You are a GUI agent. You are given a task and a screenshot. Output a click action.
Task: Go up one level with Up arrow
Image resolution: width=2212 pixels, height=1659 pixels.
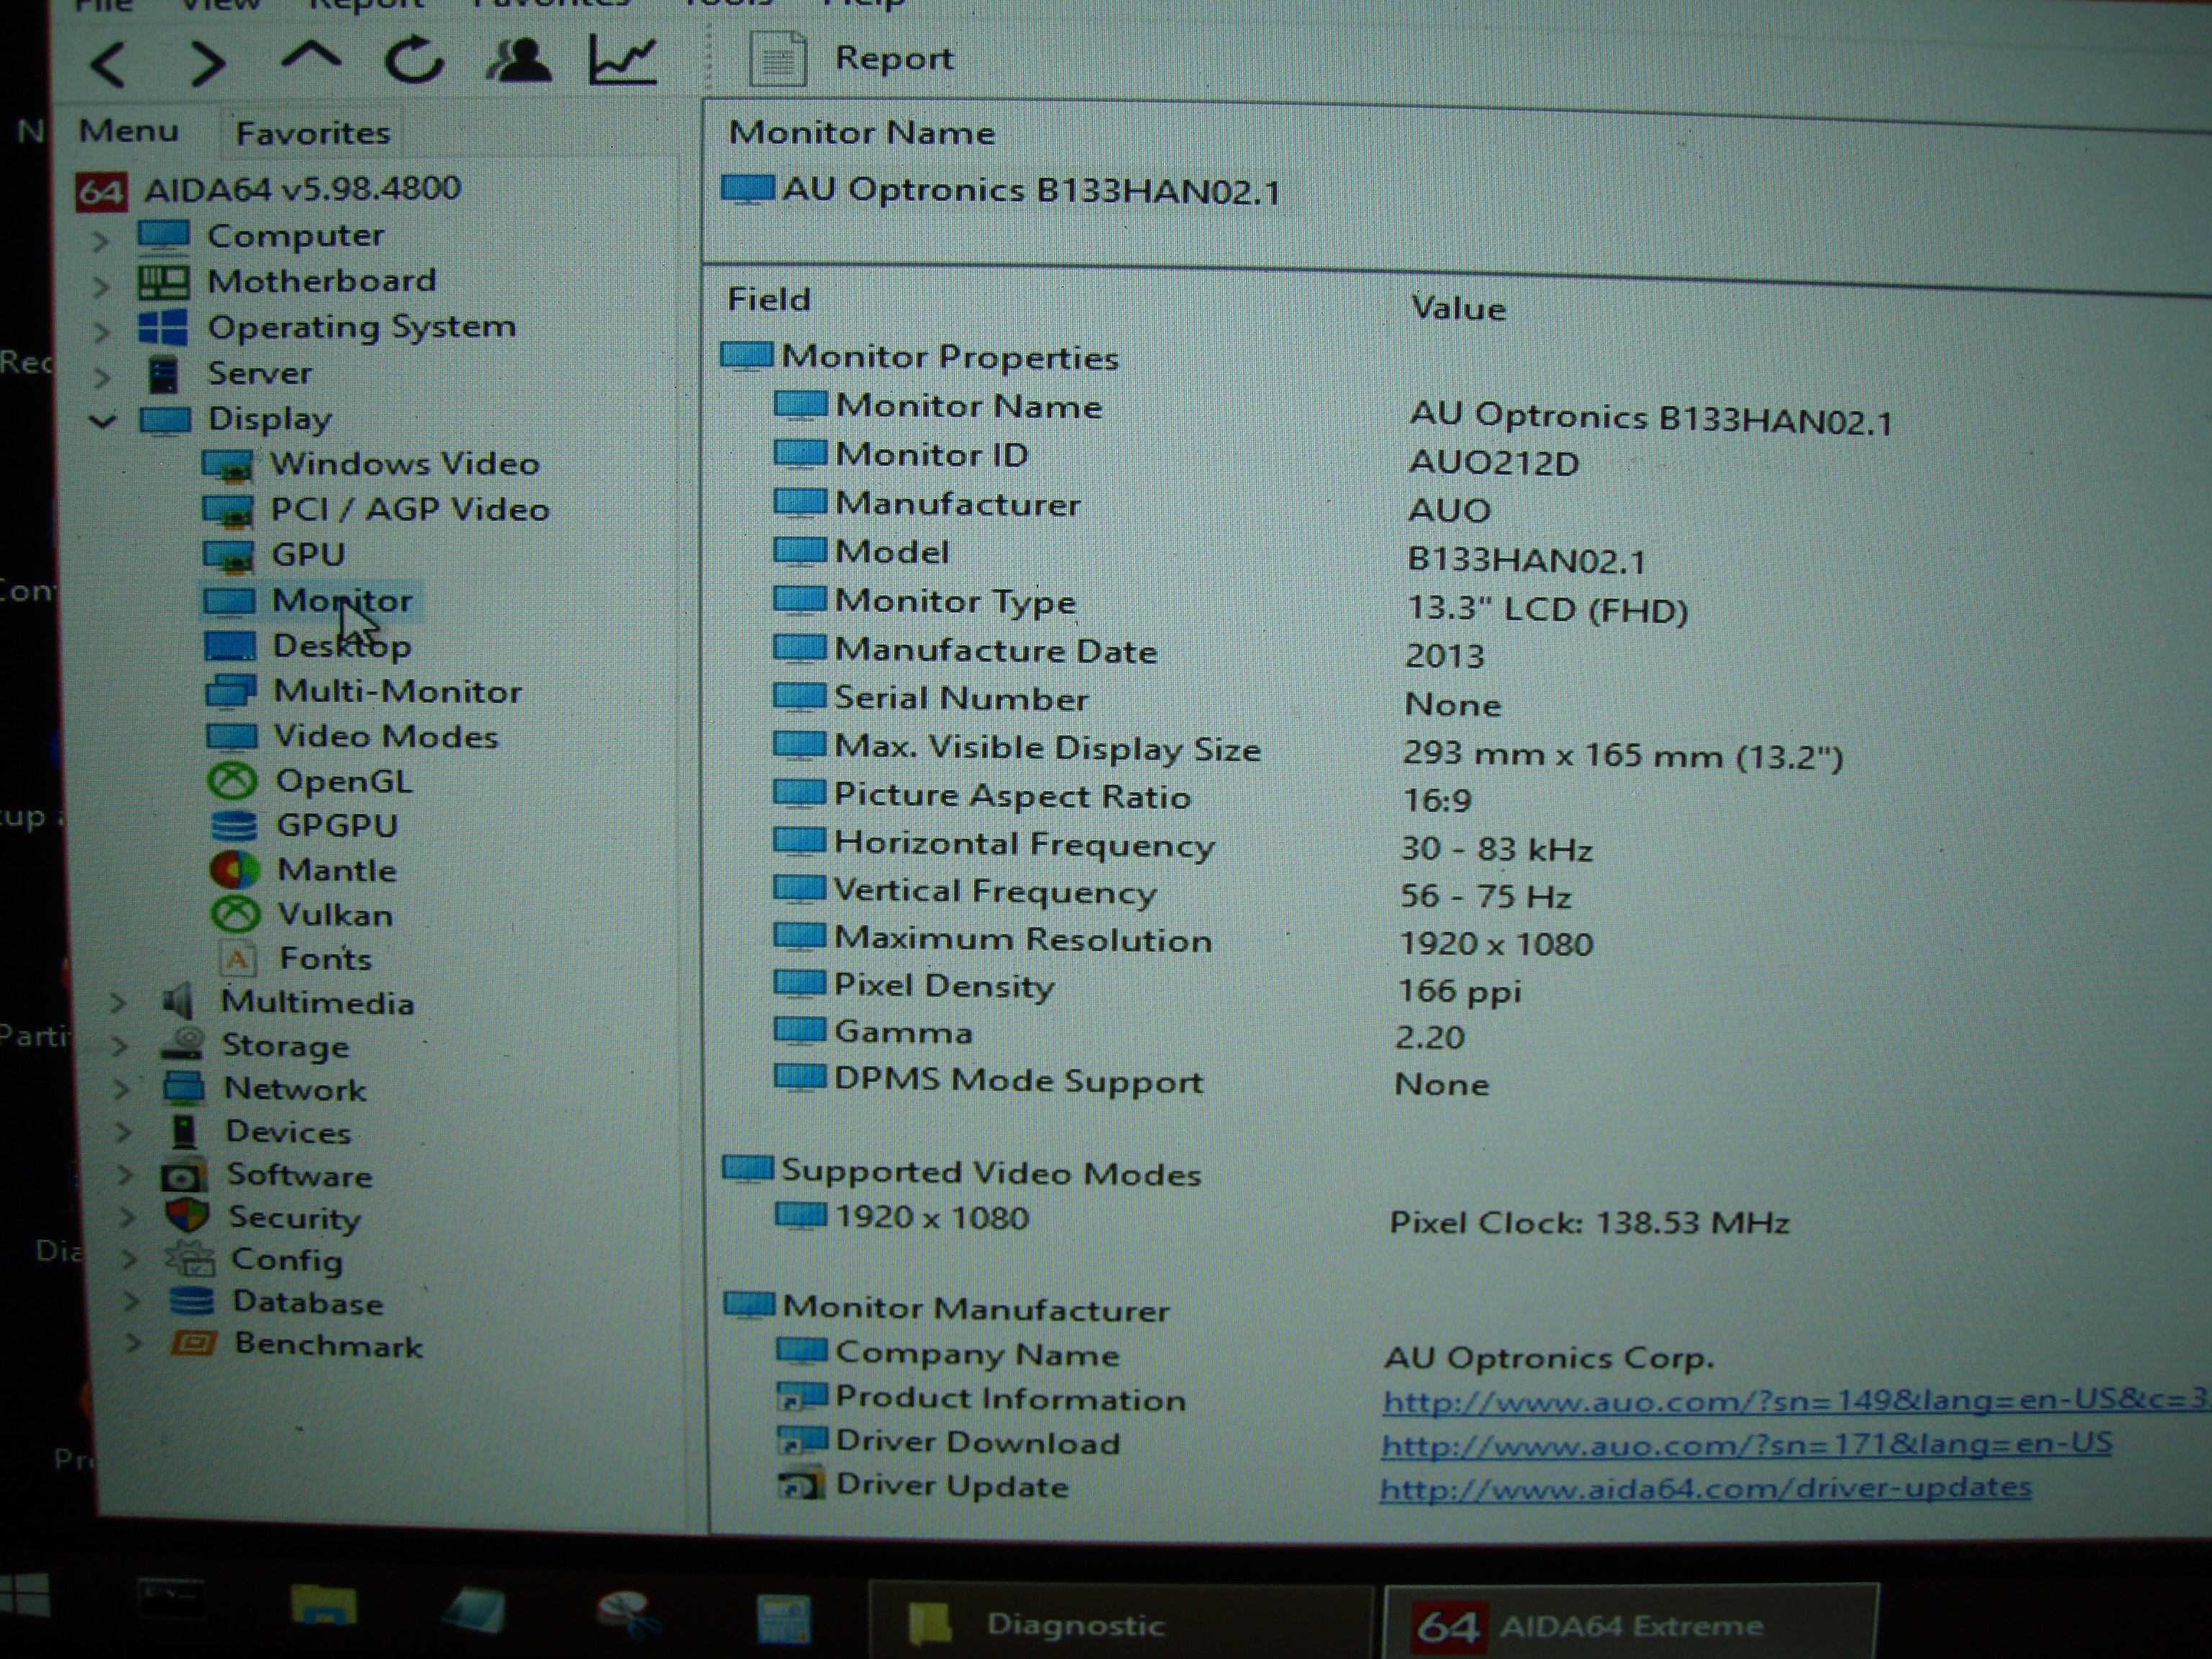pos(311,55)
